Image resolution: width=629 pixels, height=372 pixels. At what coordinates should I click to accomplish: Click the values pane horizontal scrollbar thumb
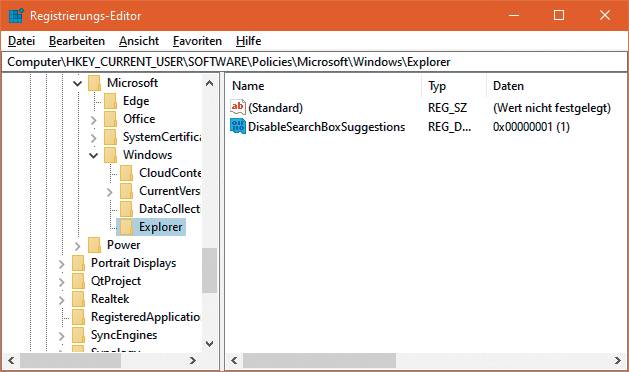click(319, 360)
